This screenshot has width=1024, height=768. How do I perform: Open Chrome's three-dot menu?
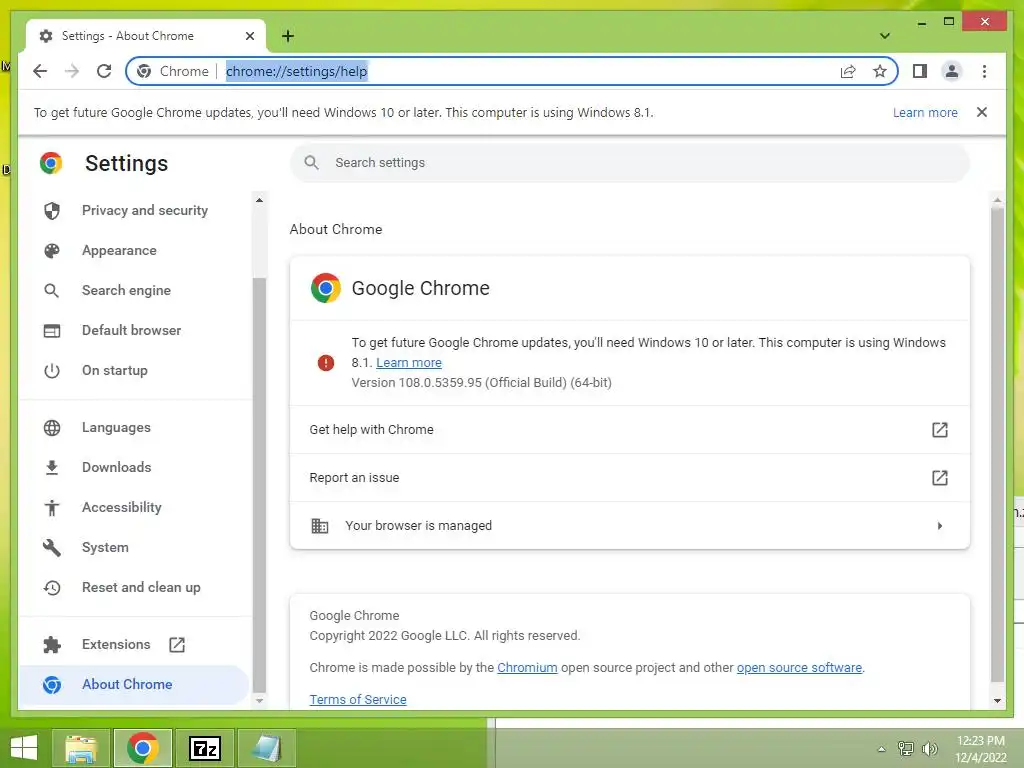[984, 71]
